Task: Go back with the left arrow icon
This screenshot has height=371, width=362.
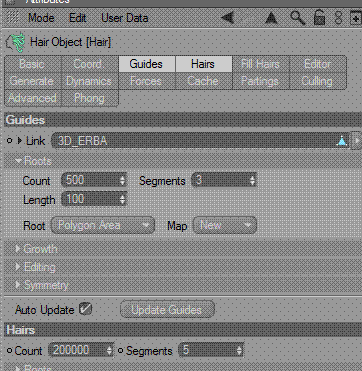Action: point(227,18)
